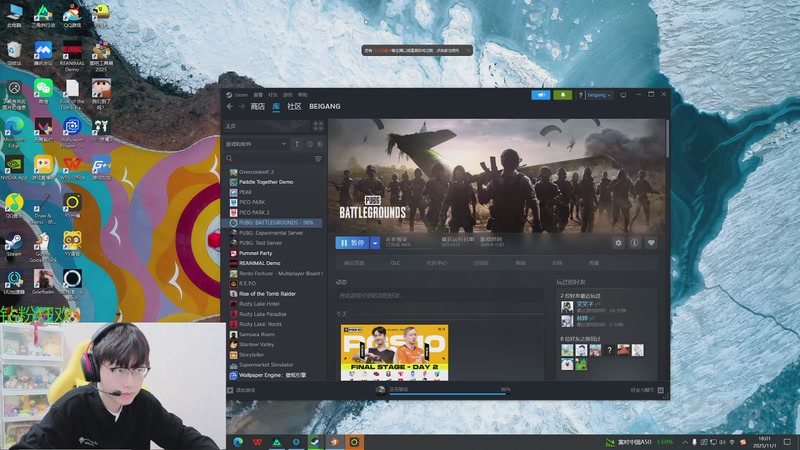Open Steam from the taskbar
800x450 pixels.
(x=315, y=442)
